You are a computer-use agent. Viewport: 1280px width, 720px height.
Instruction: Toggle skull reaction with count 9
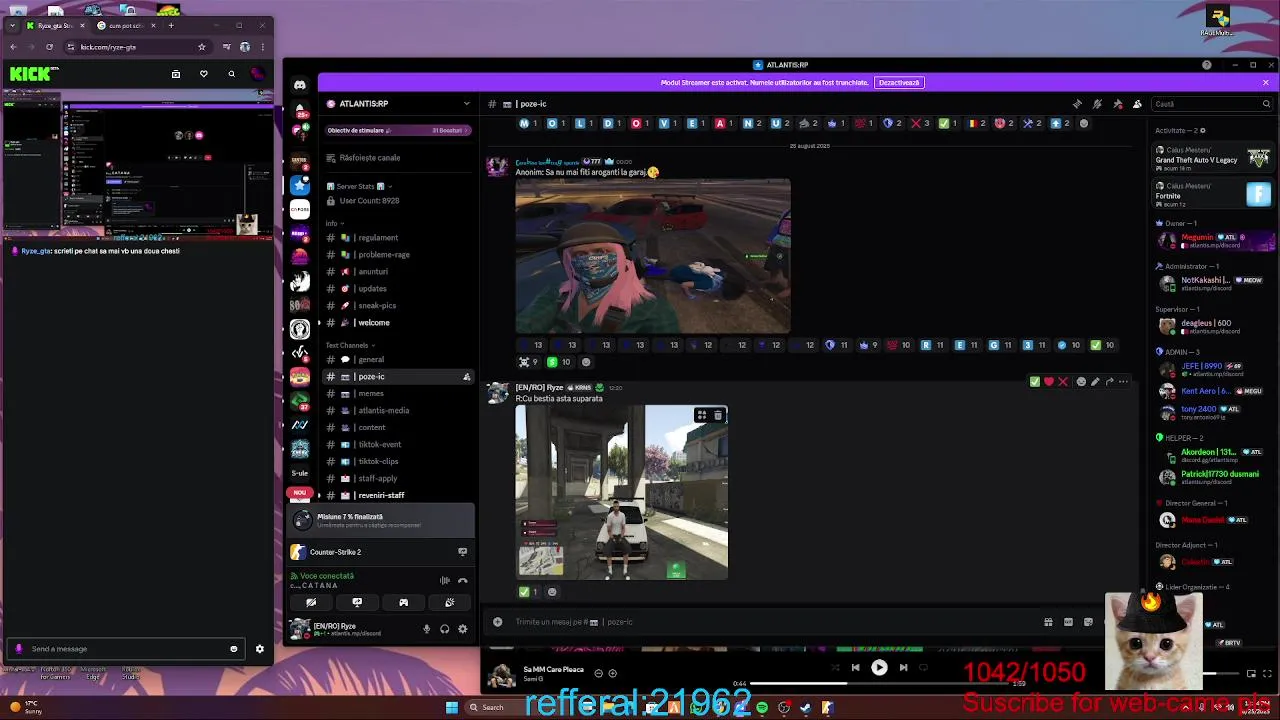(x=528, y=362)
